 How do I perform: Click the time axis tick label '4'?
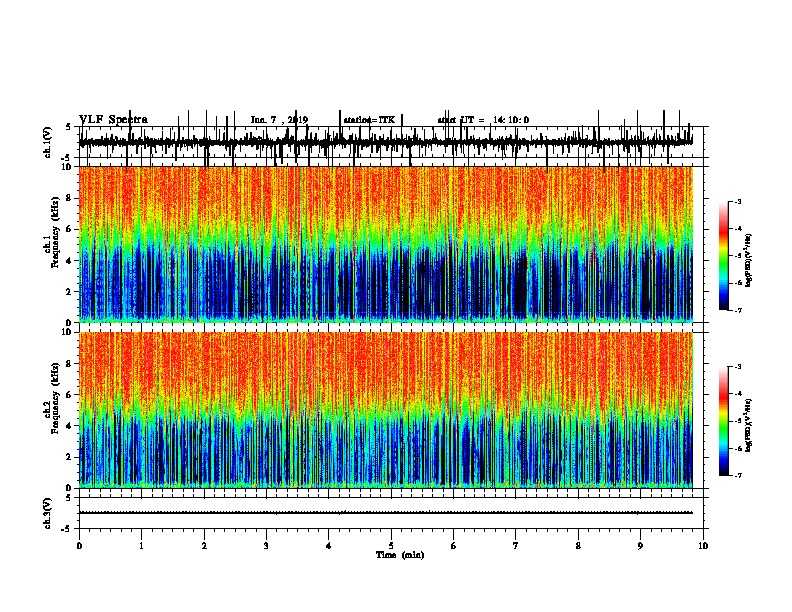click(x=328, y=546)
